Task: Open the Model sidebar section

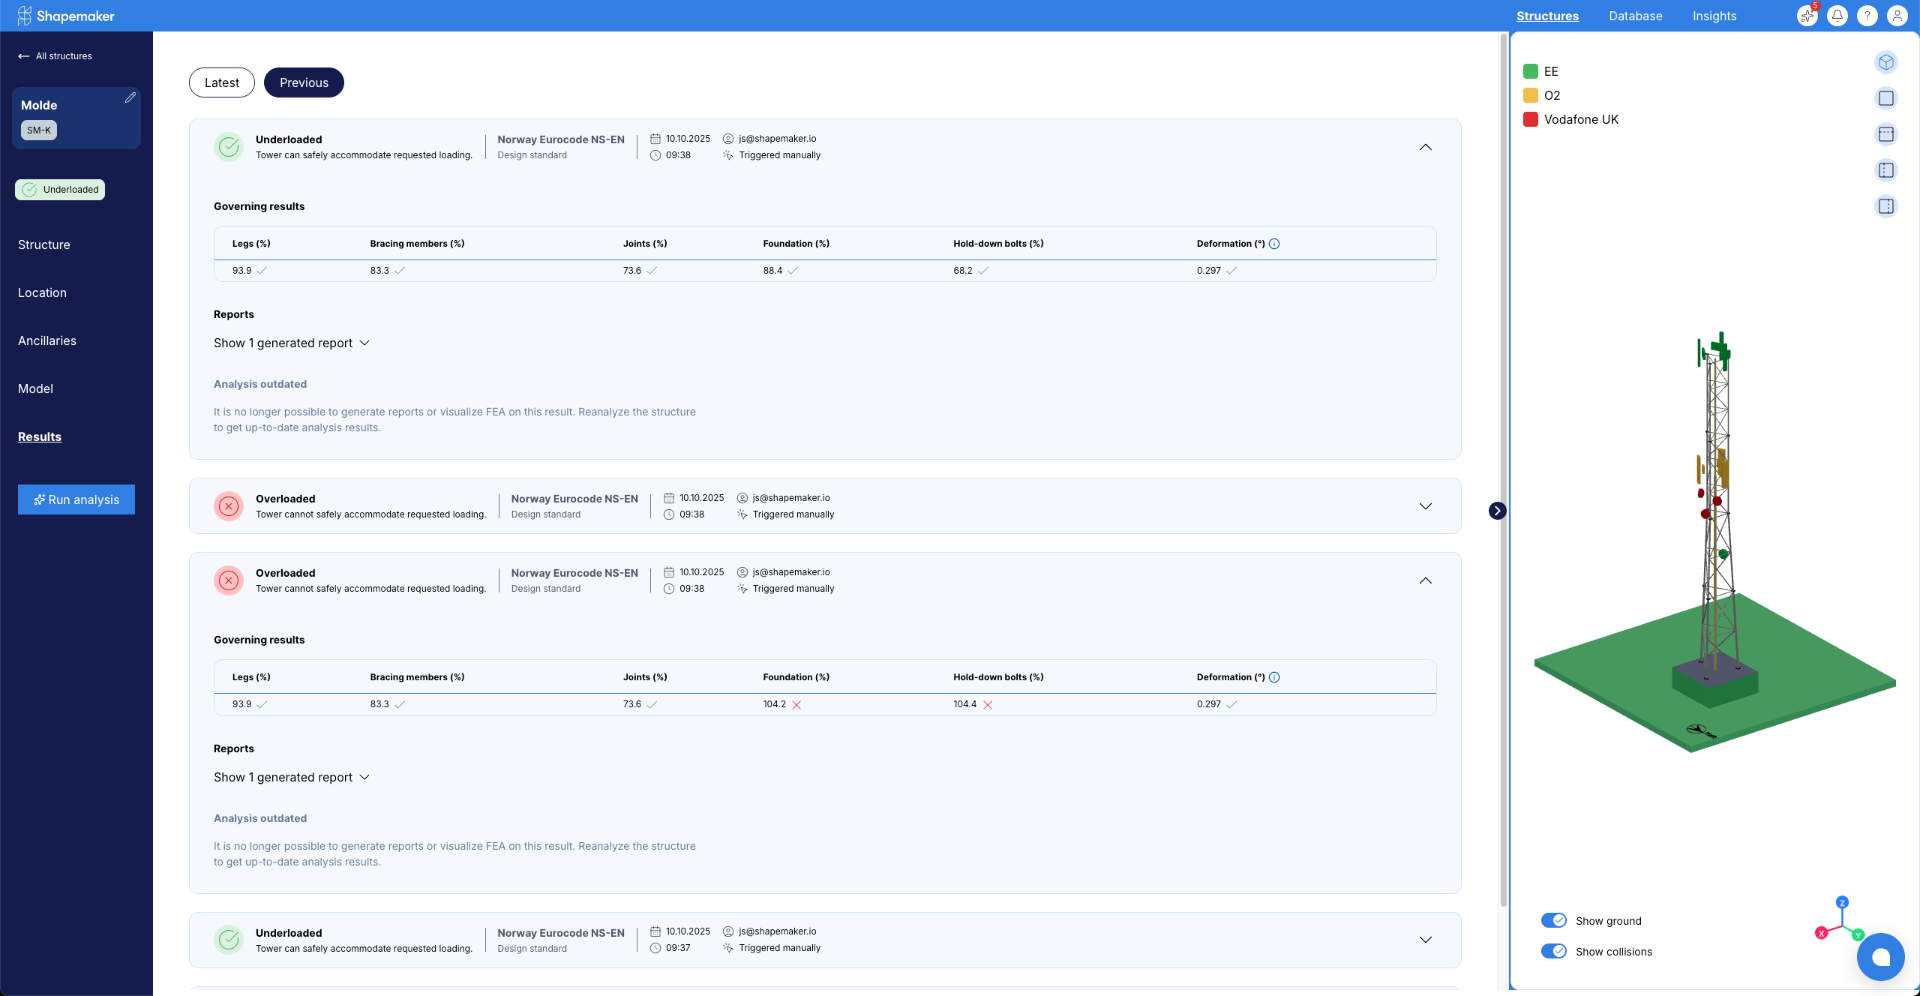Action: (x=35, y=389)
